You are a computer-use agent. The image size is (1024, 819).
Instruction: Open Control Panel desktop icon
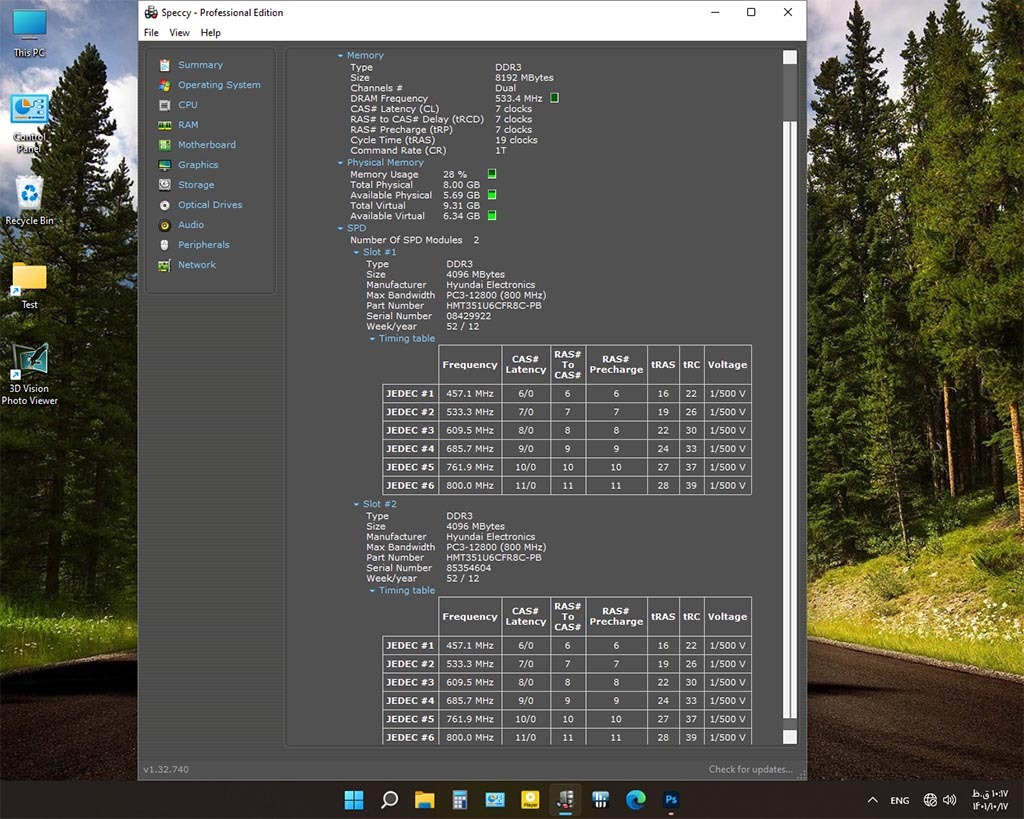pyautogui.click(x=29, y=124)
